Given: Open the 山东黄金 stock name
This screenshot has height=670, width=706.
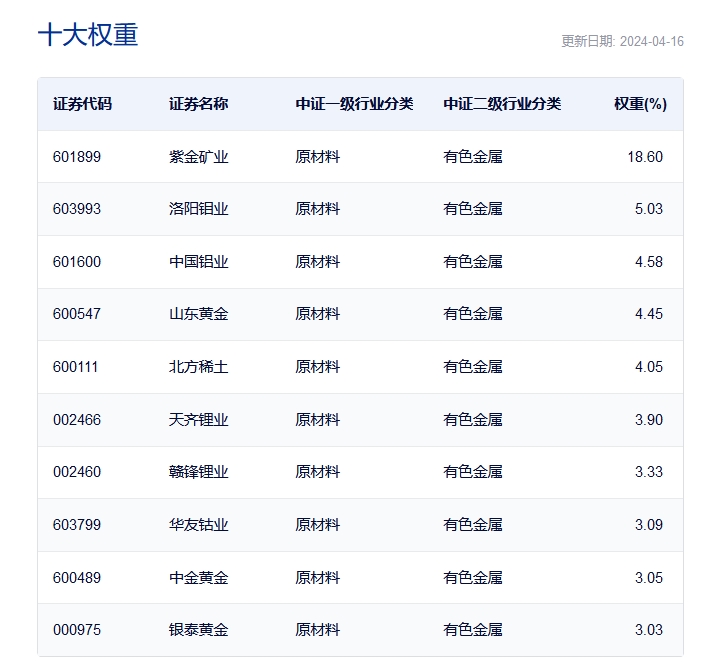Looking at the screenshot, I should (199, 314).
